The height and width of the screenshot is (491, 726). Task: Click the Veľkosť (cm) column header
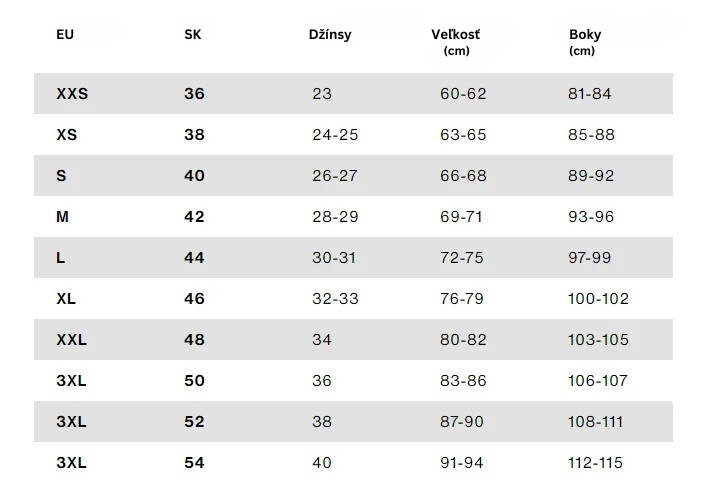[x=456, y=42]
